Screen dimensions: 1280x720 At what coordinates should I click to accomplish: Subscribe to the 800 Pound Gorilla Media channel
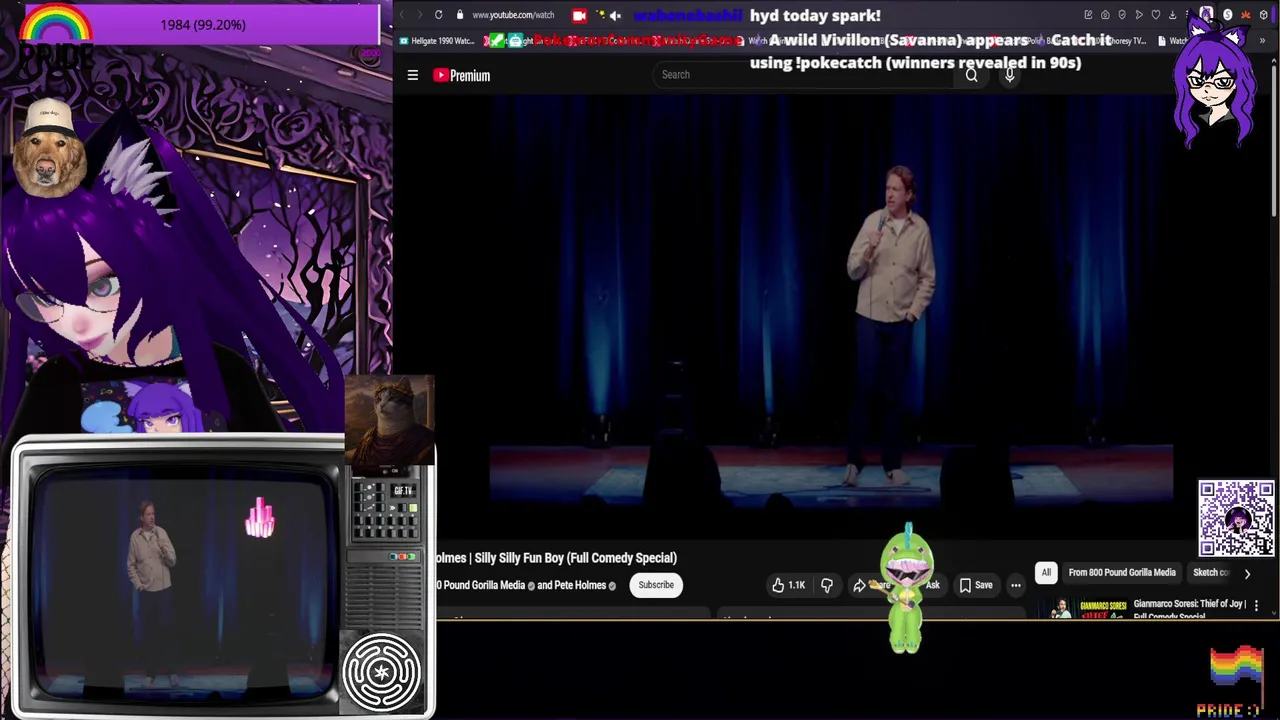pyautogui.click(x=656, y=585)
